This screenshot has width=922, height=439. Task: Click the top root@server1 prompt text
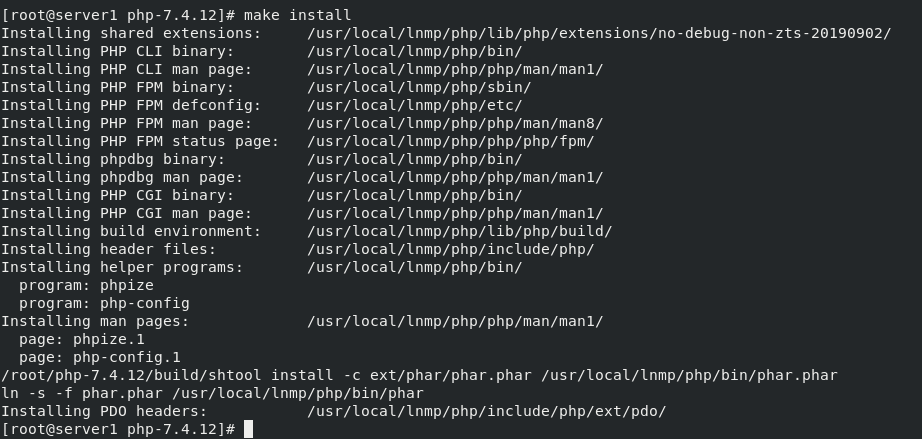[x=118, y=15]
